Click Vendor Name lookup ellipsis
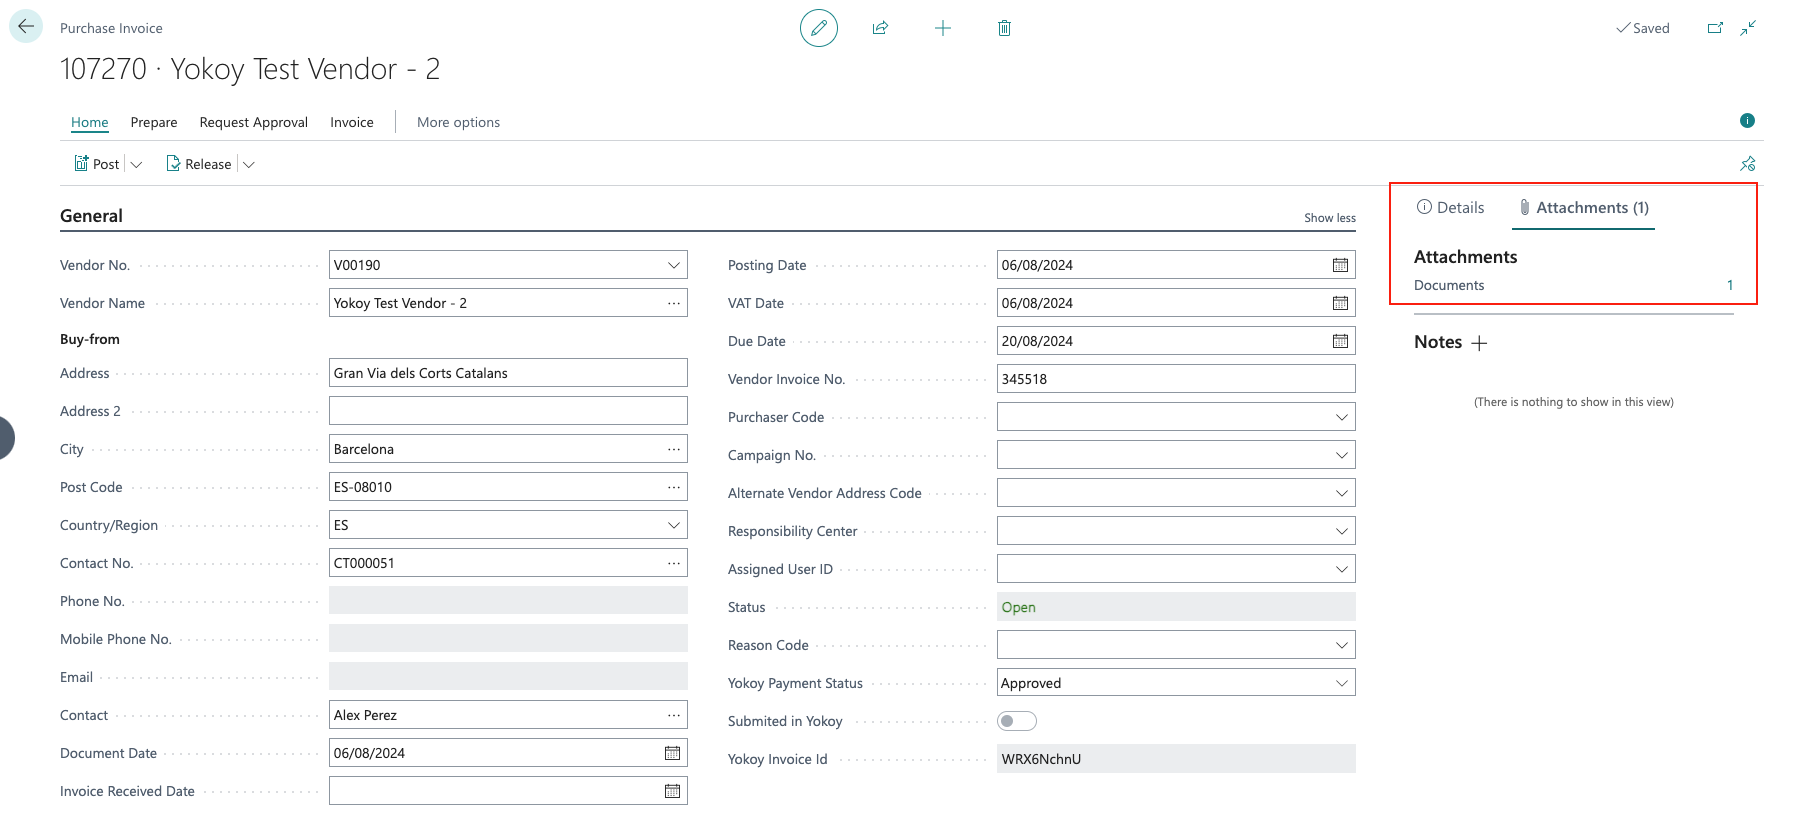The width and height of the screenshot is (1800, 827). [674, 303]
